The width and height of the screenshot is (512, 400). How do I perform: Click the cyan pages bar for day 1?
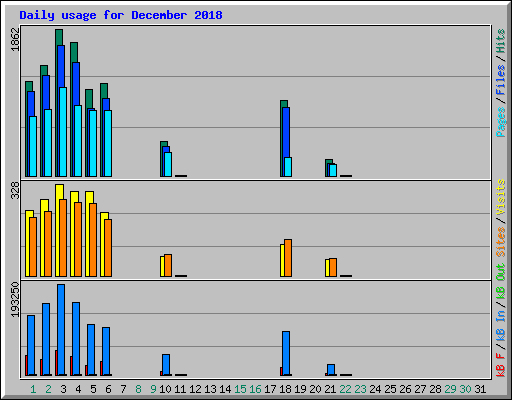click(x=33, y=146)
